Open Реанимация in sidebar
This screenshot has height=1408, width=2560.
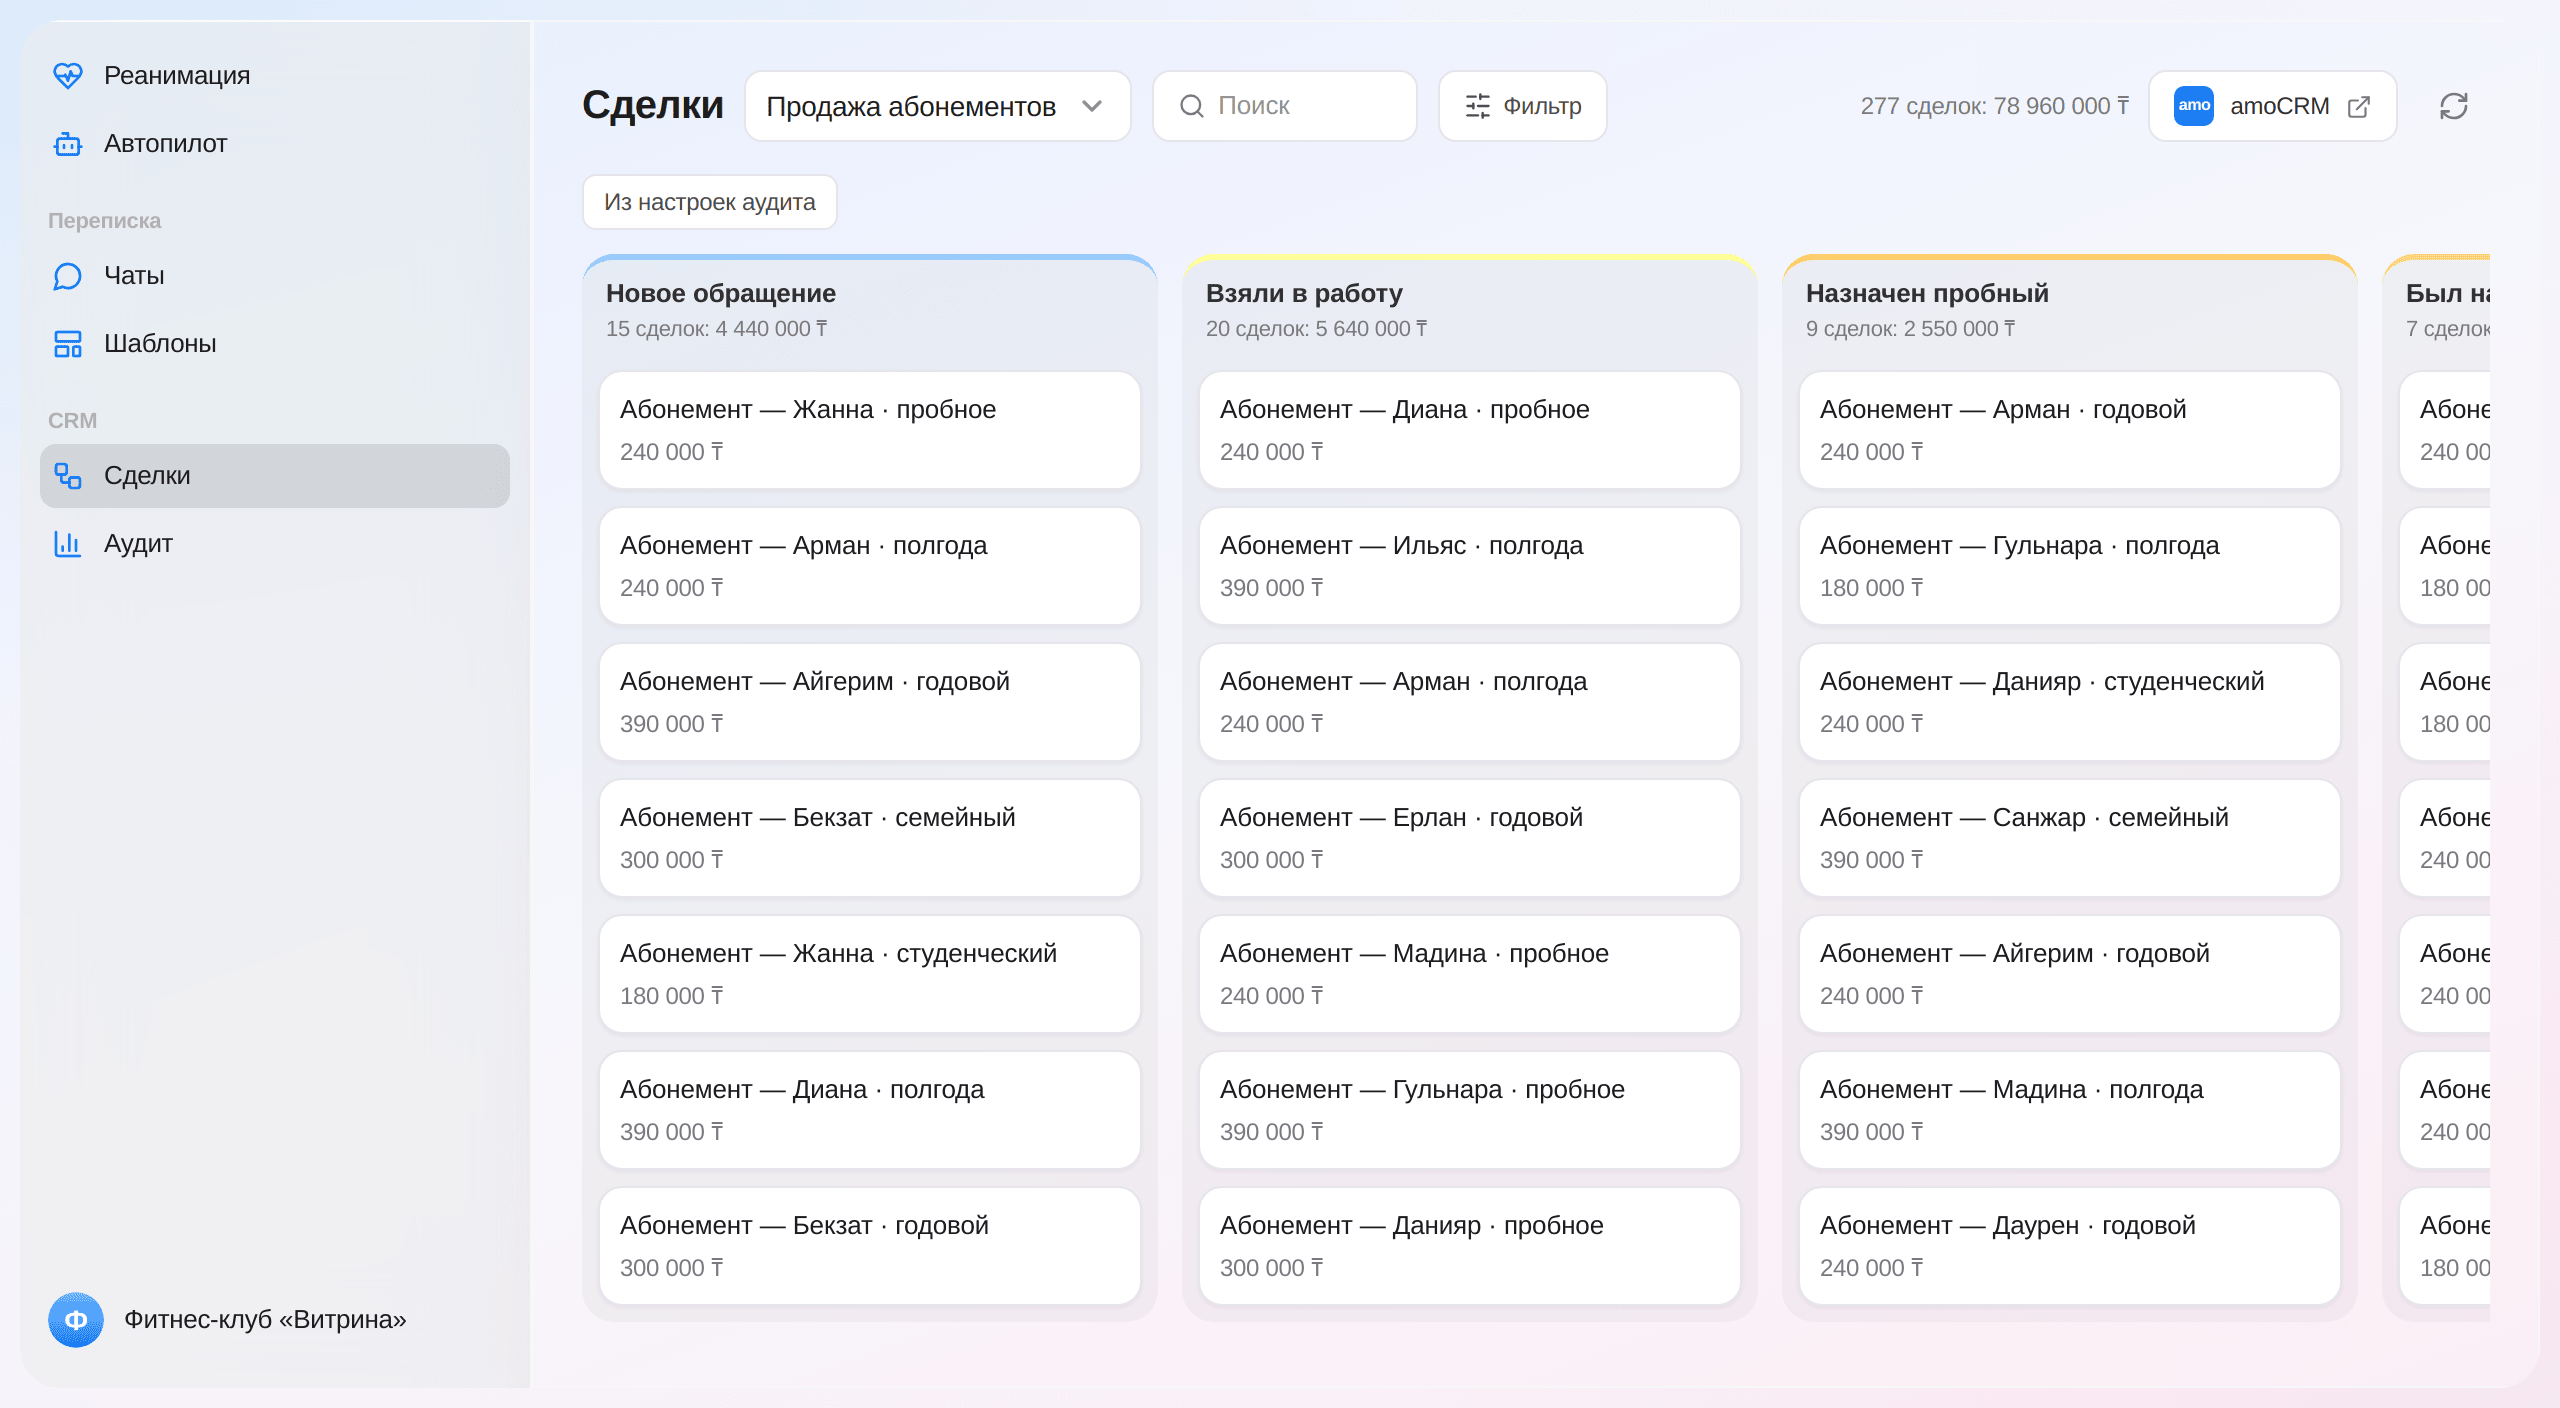click(275, 76)
